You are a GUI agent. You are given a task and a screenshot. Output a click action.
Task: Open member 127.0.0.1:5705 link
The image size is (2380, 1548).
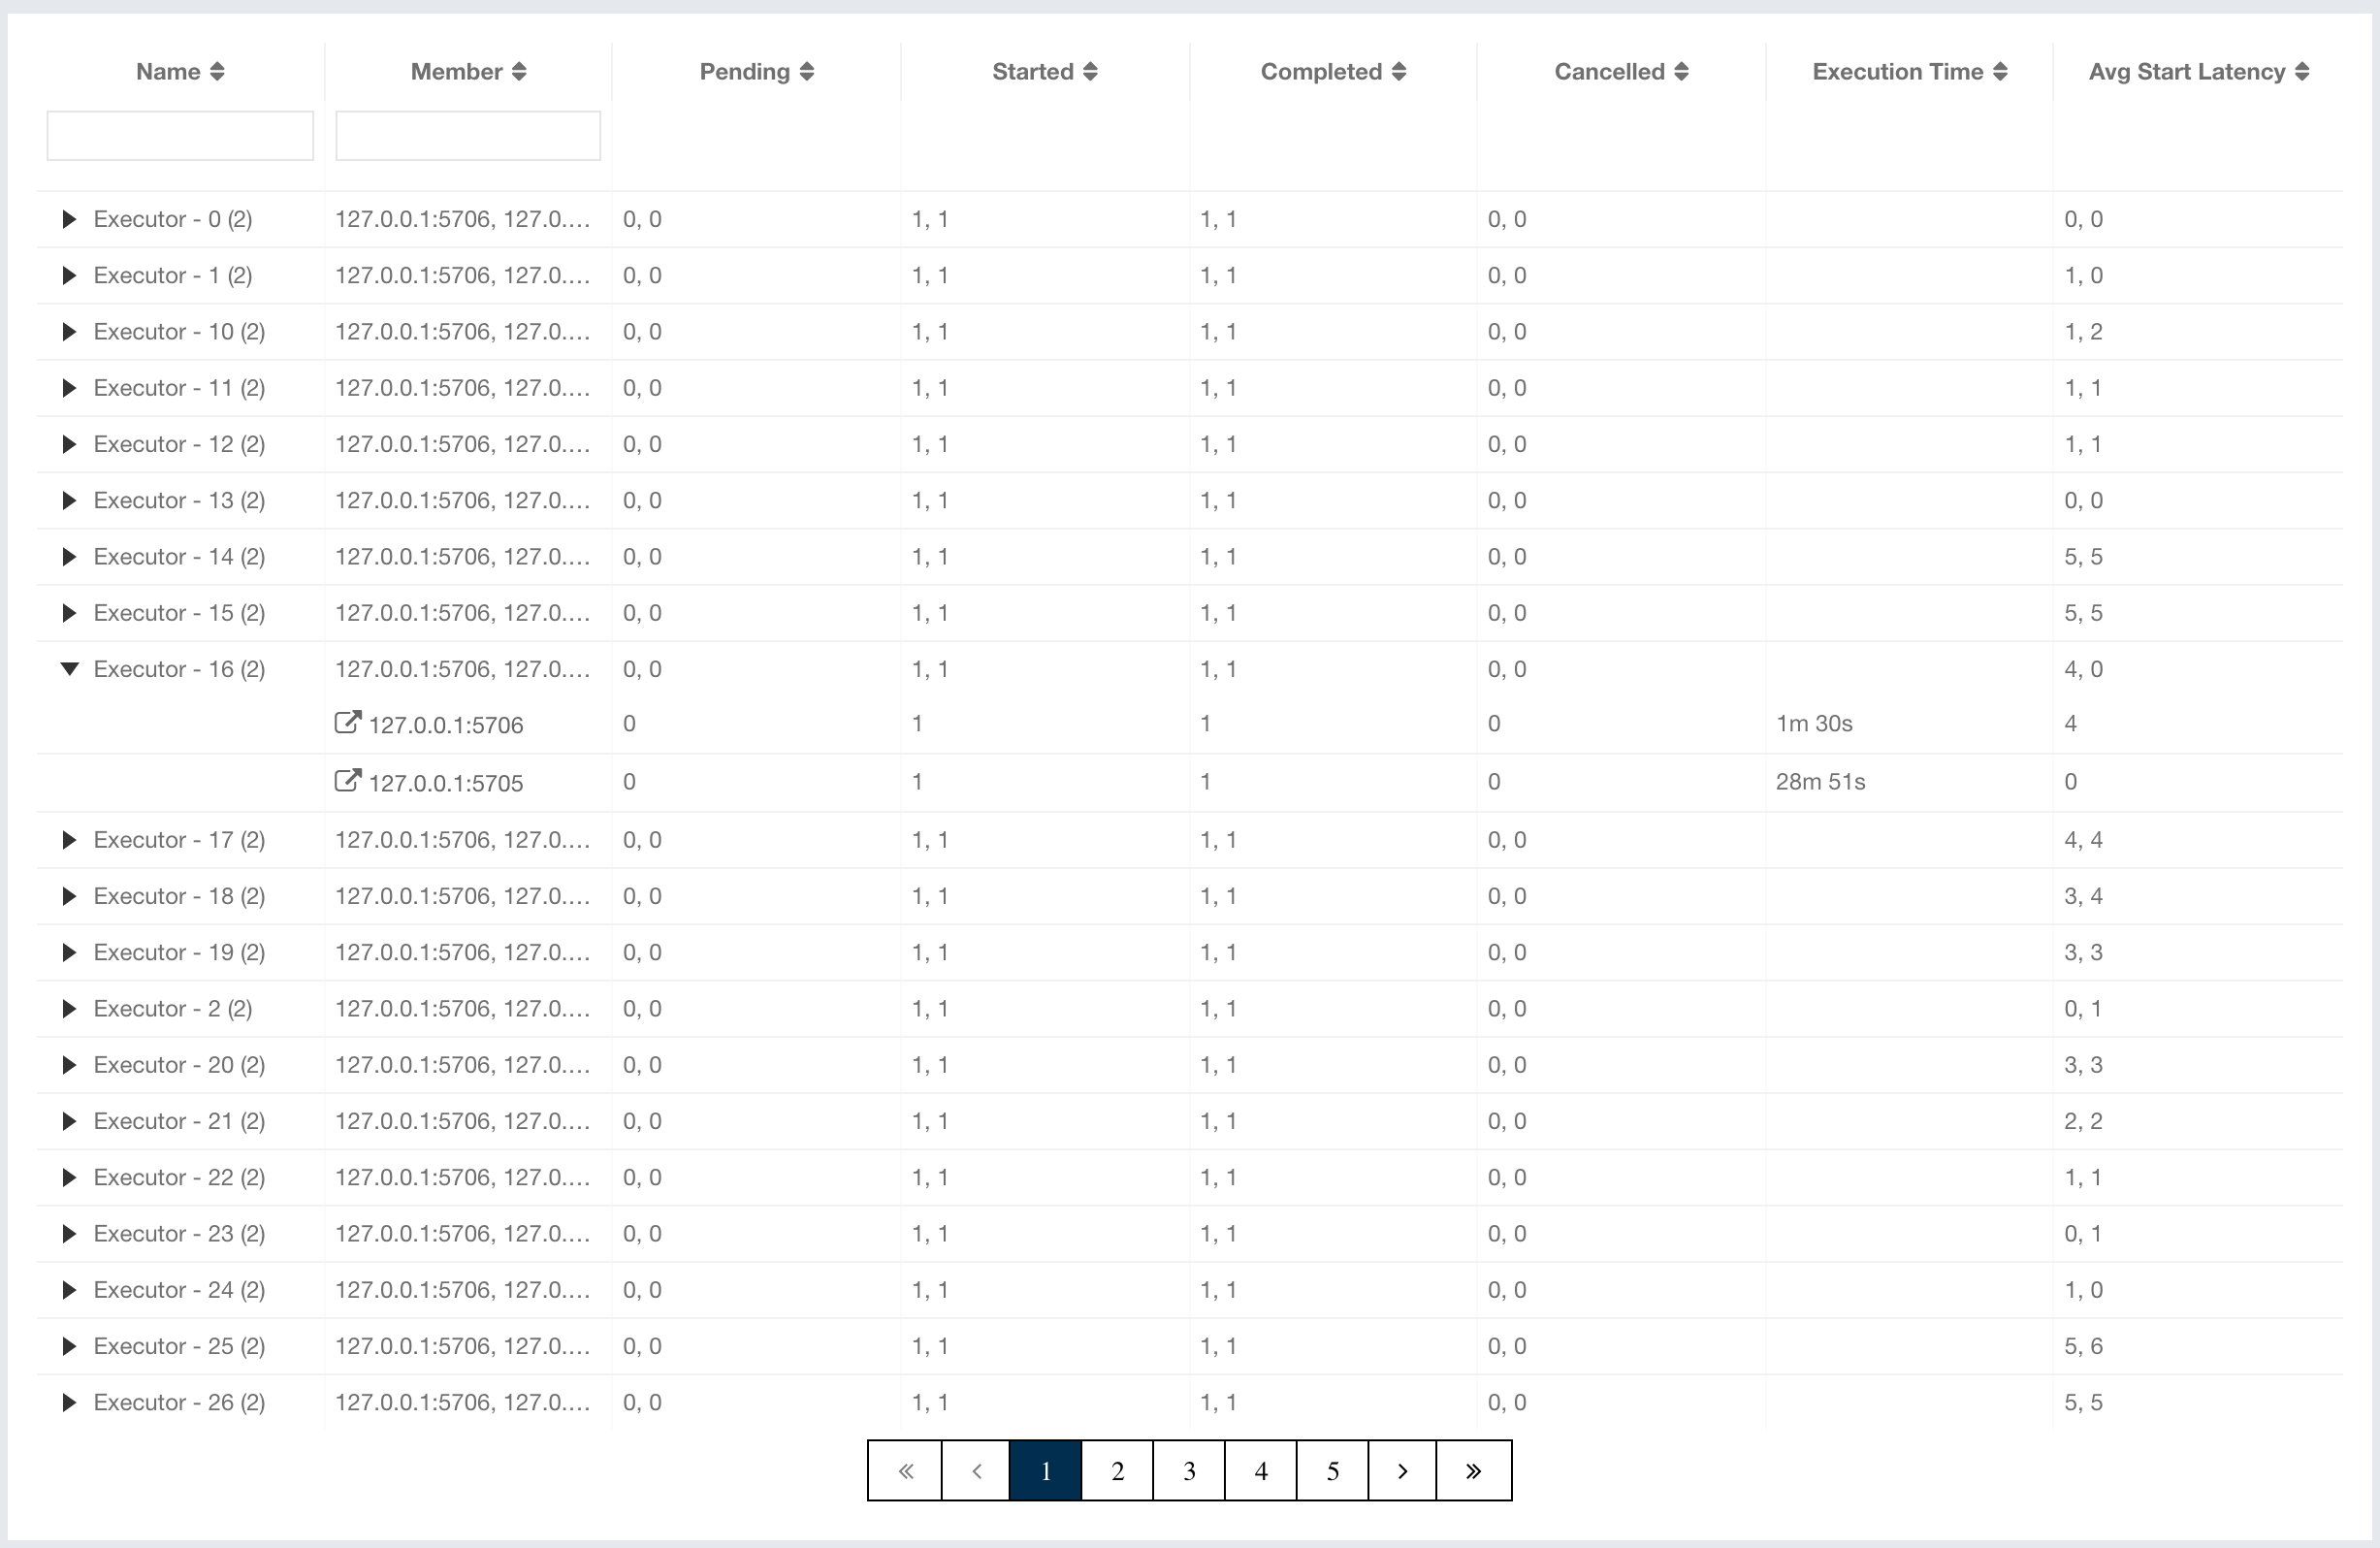pyautogui.click(x=446, y=783)
